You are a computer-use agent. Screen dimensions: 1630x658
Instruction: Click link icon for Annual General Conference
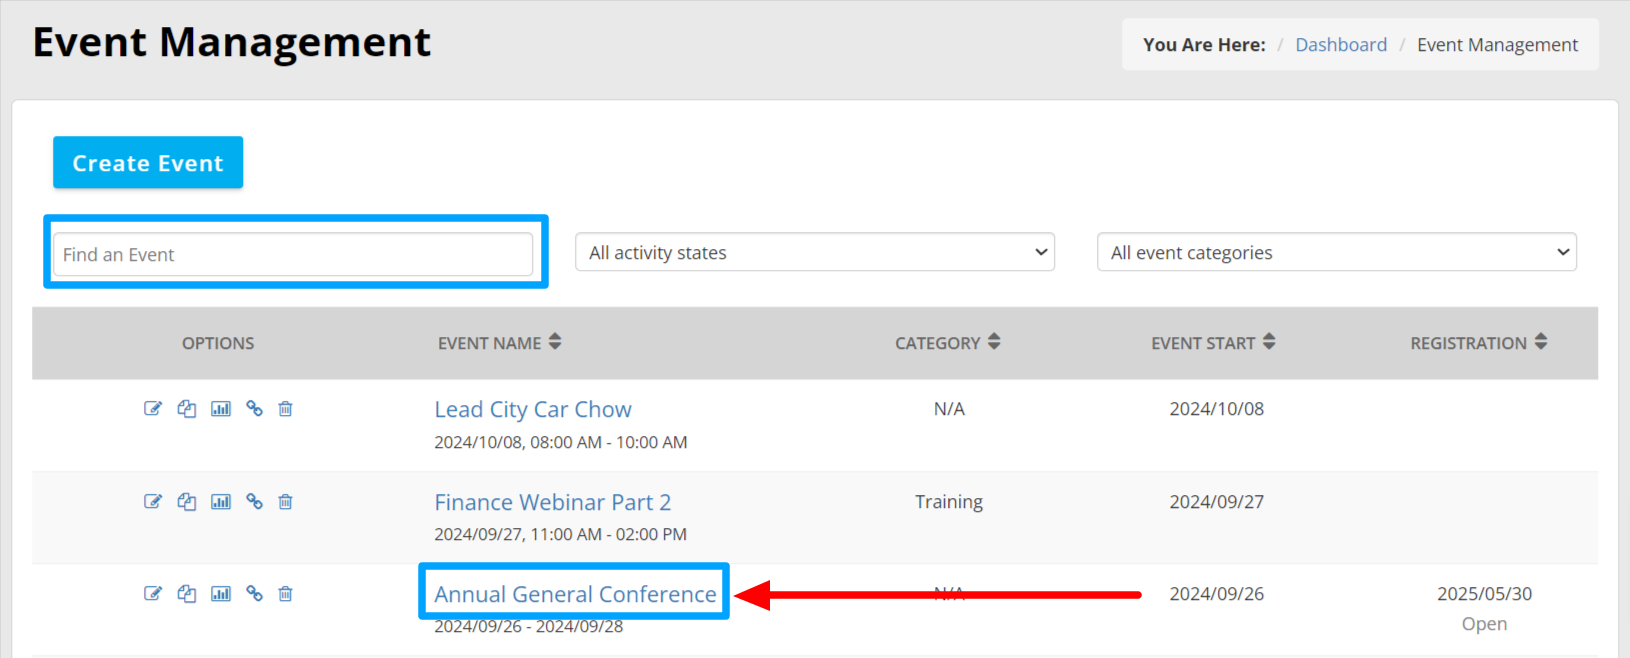click(255, 593)
